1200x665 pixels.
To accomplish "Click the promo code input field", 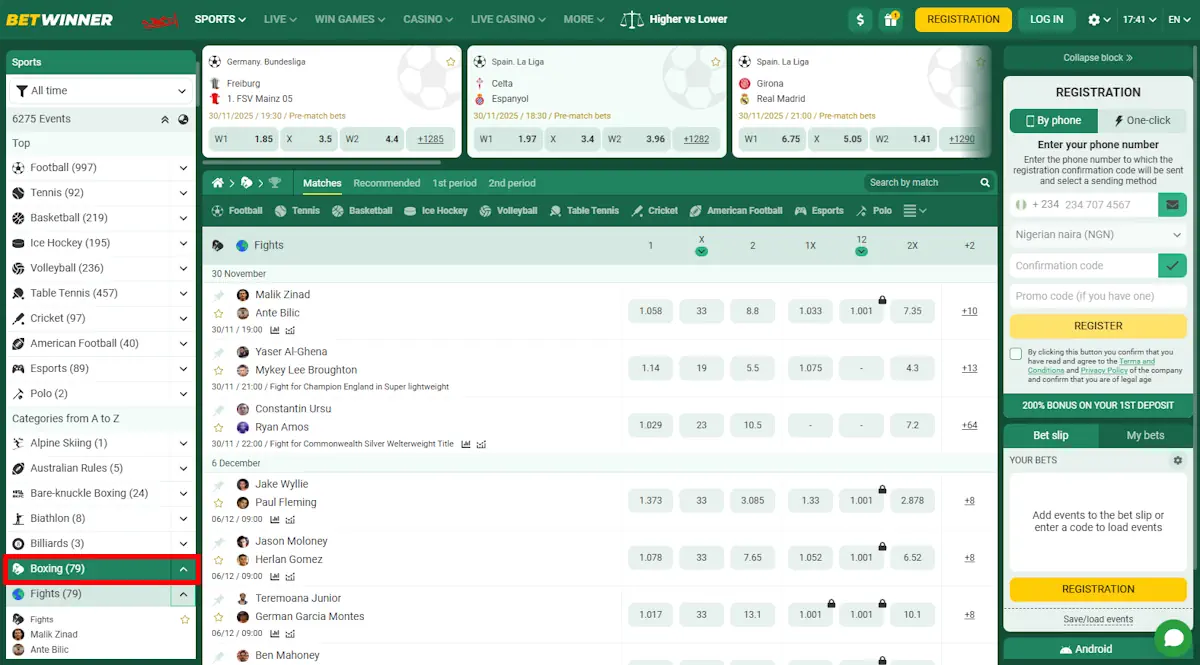I will [1097, 295].
